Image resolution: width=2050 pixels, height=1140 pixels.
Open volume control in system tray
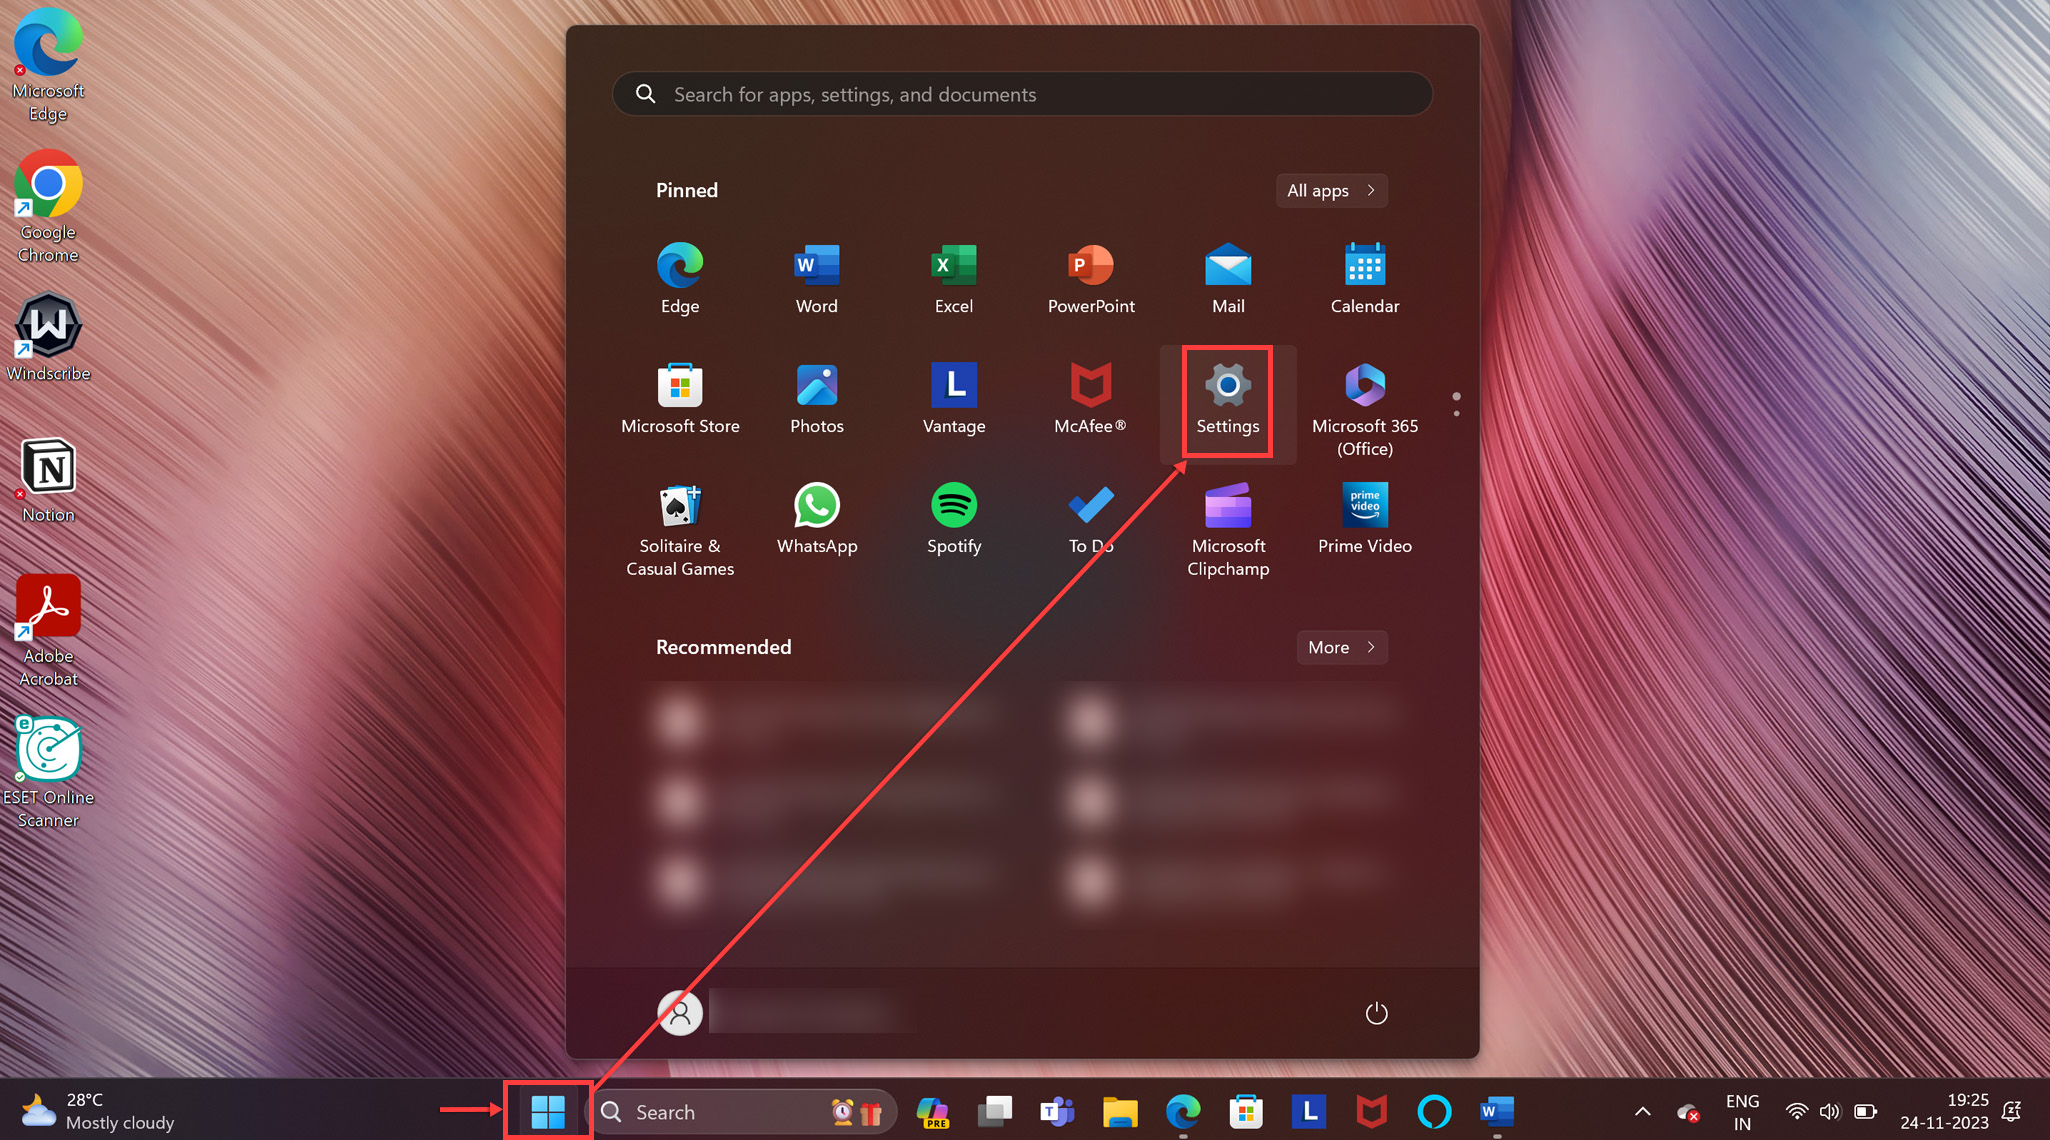point(1830,1111)
